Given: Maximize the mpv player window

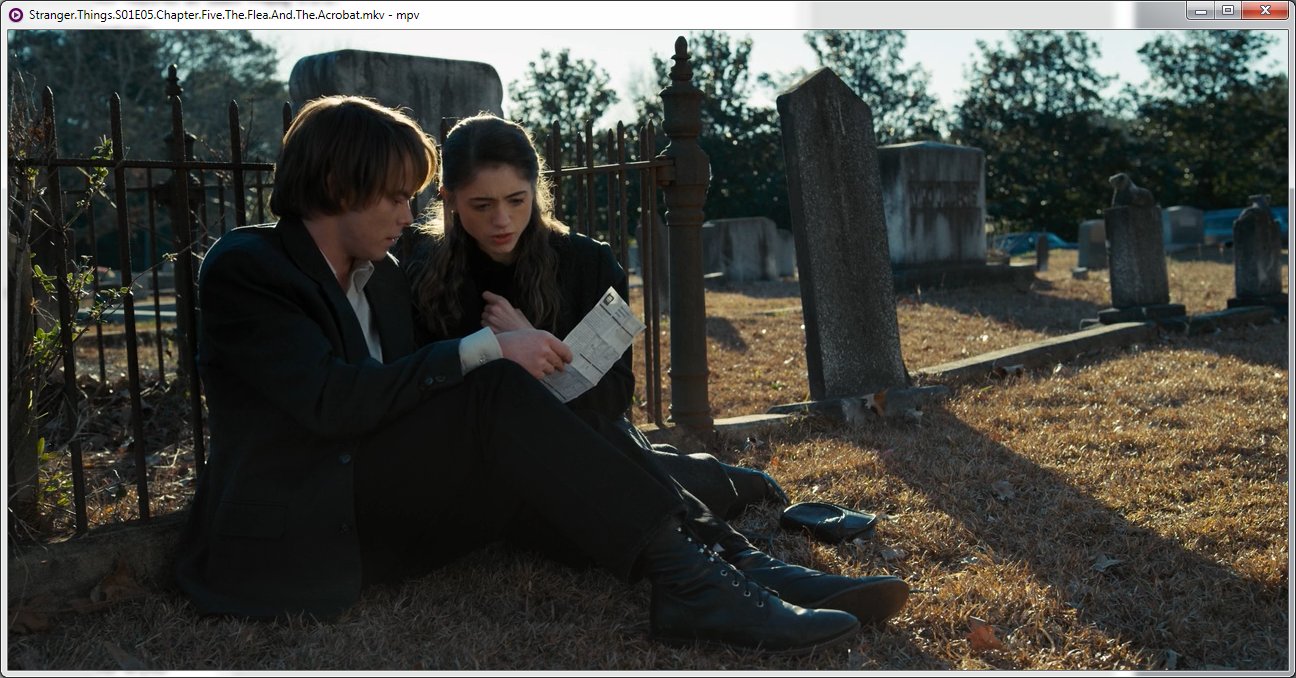Looking at the screenshot, I should (1227, 10).
